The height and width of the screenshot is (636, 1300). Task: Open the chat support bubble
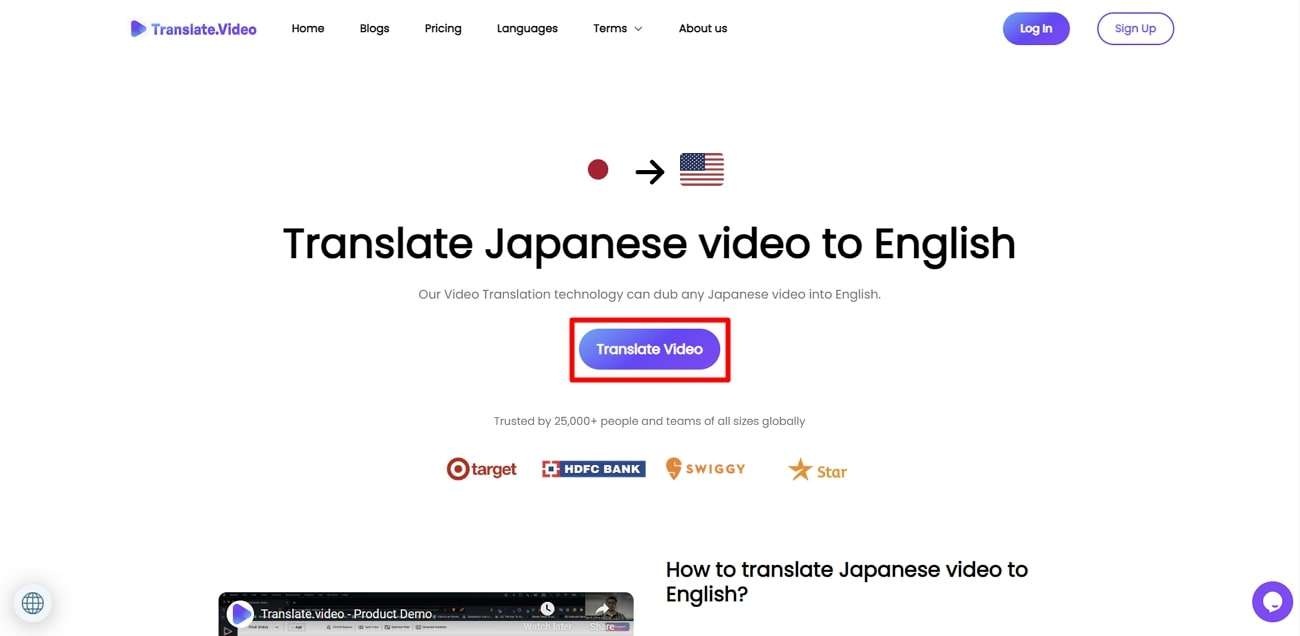click(x=1272, y=601)
